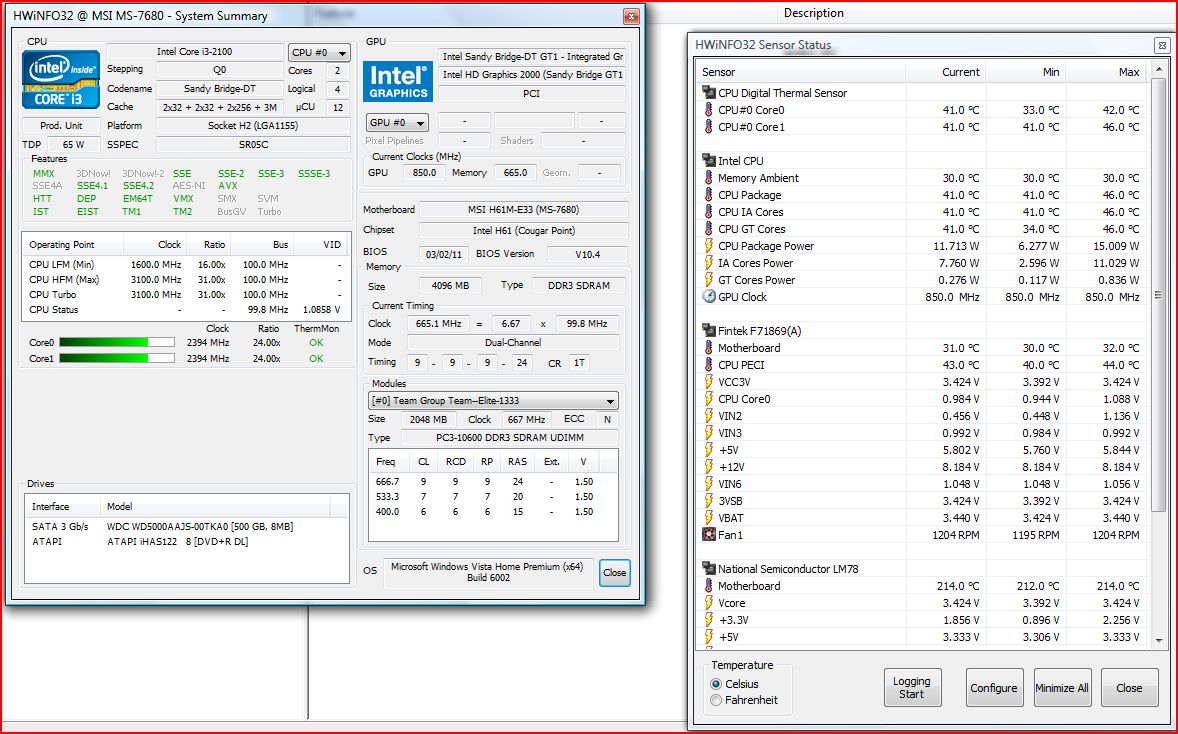
Task: Click lightning icon beside VIN6
Action: click(x=708, y=484)
